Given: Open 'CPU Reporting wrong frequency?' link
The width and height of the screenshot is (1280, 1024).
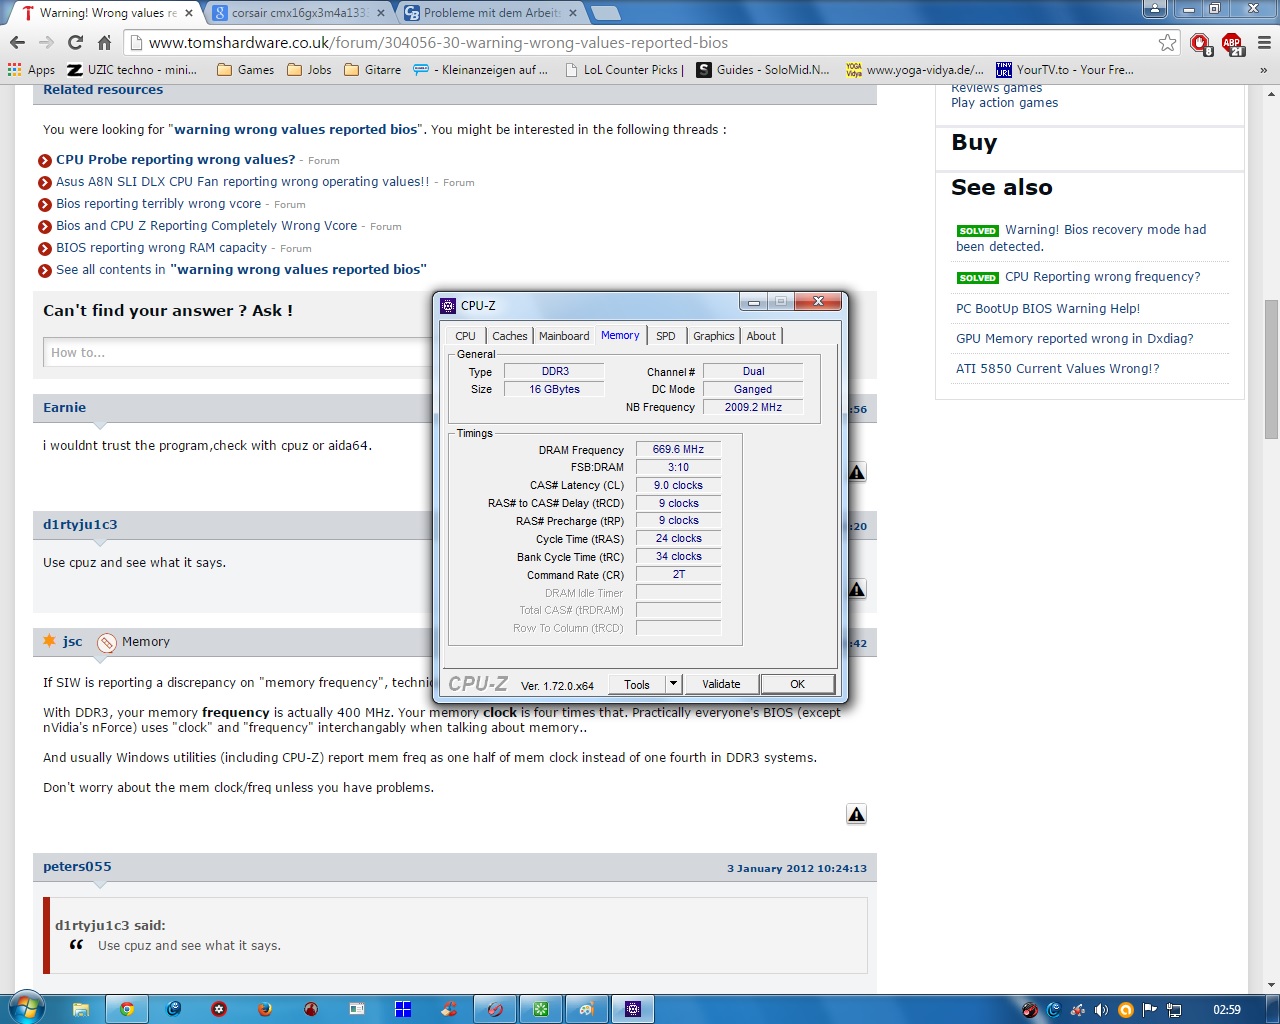Looking at the screenshot, I should pyautogui.click(x=1102, y=277).
